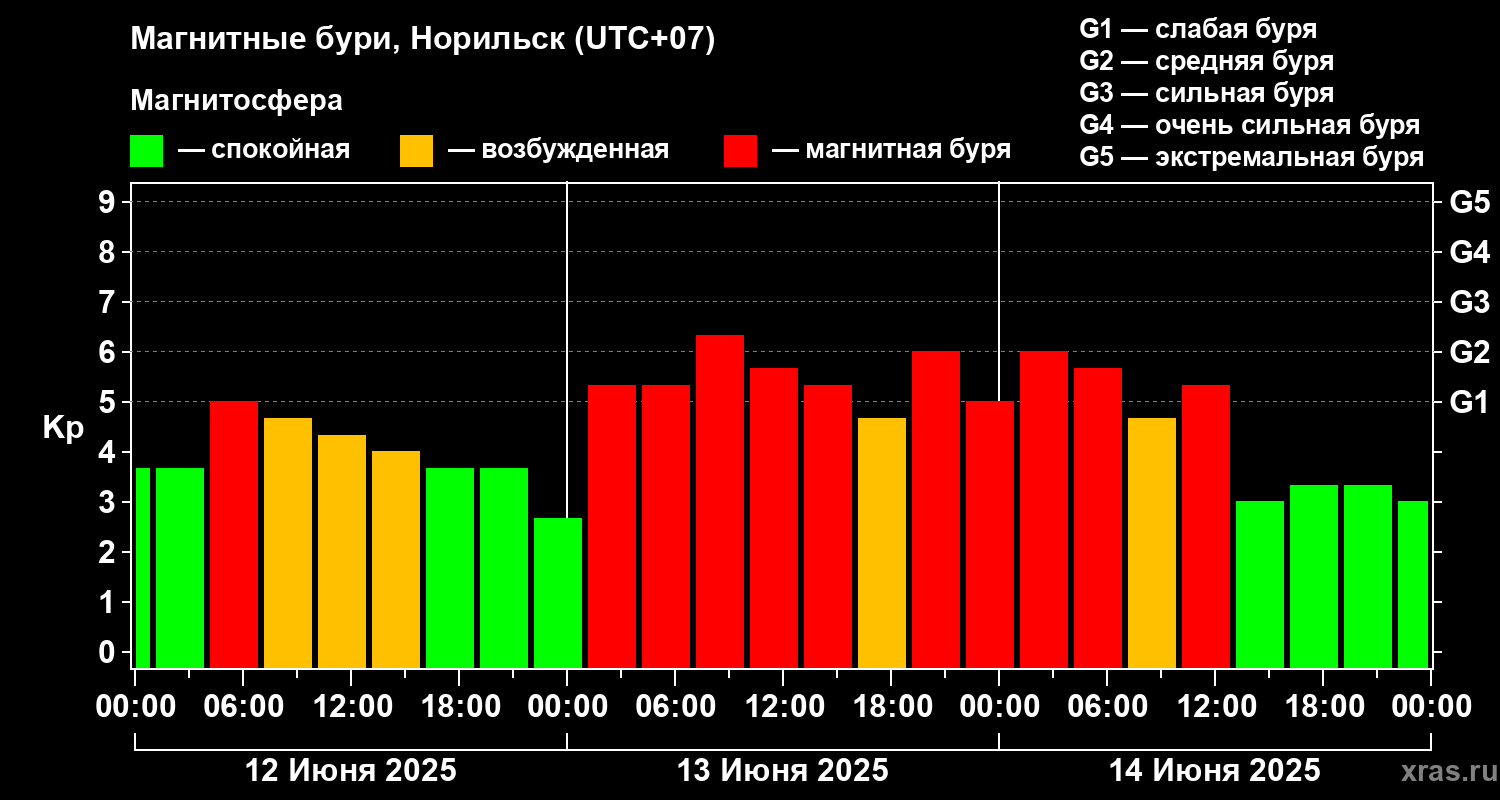Click the only yellow bar on 13 Июня

(x=882, y=542)
